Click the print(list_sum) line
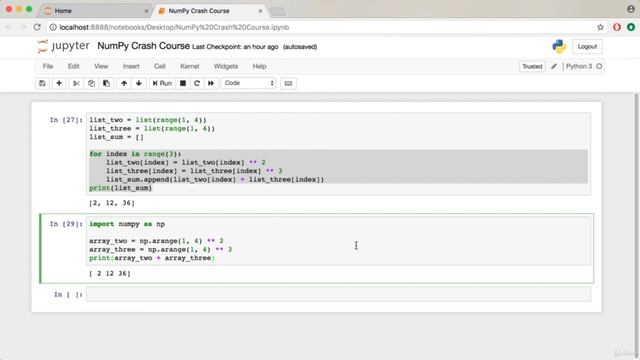 pos(120,188)
